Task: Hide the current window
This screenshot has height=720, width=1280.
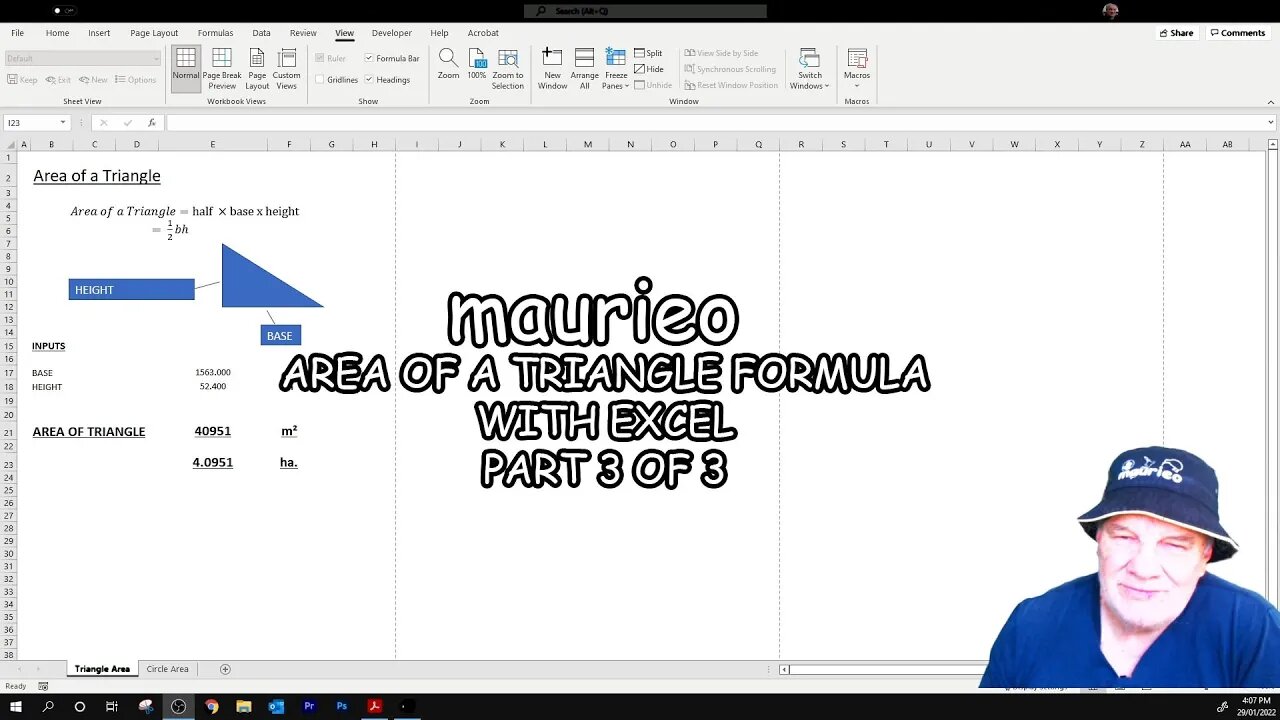Action: click(649, 69)
